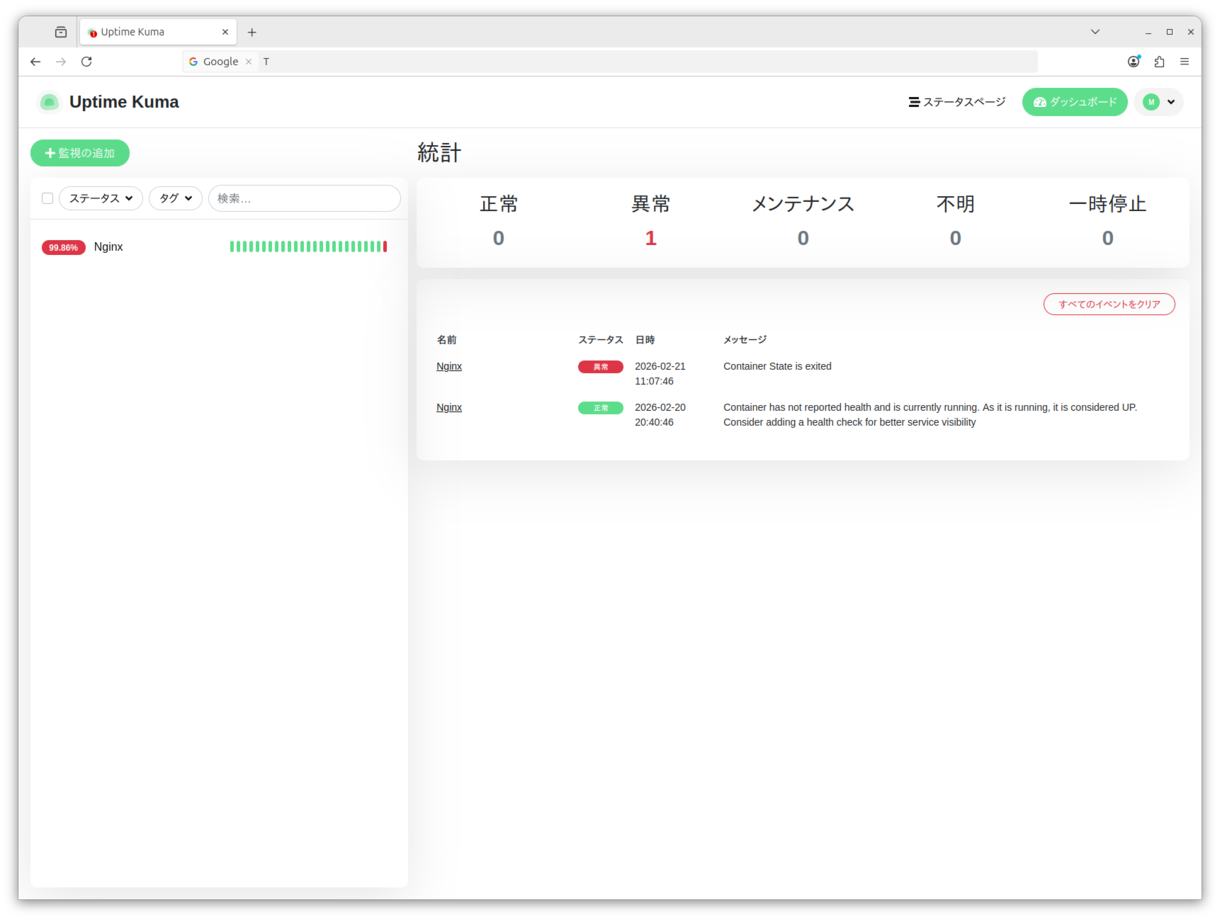Focus the monitor 検索 search field

click(x=304, y=198)
